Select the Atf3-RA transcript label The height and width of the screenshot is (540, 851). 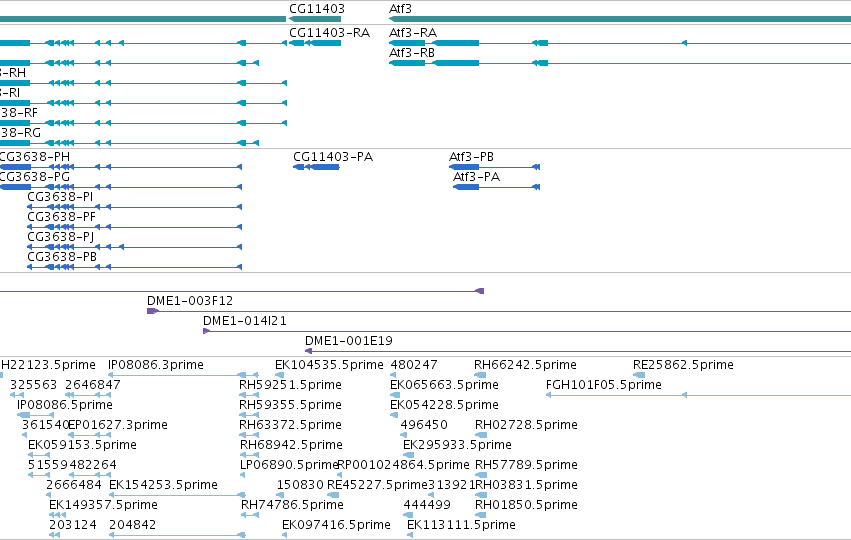click(413, 33)
